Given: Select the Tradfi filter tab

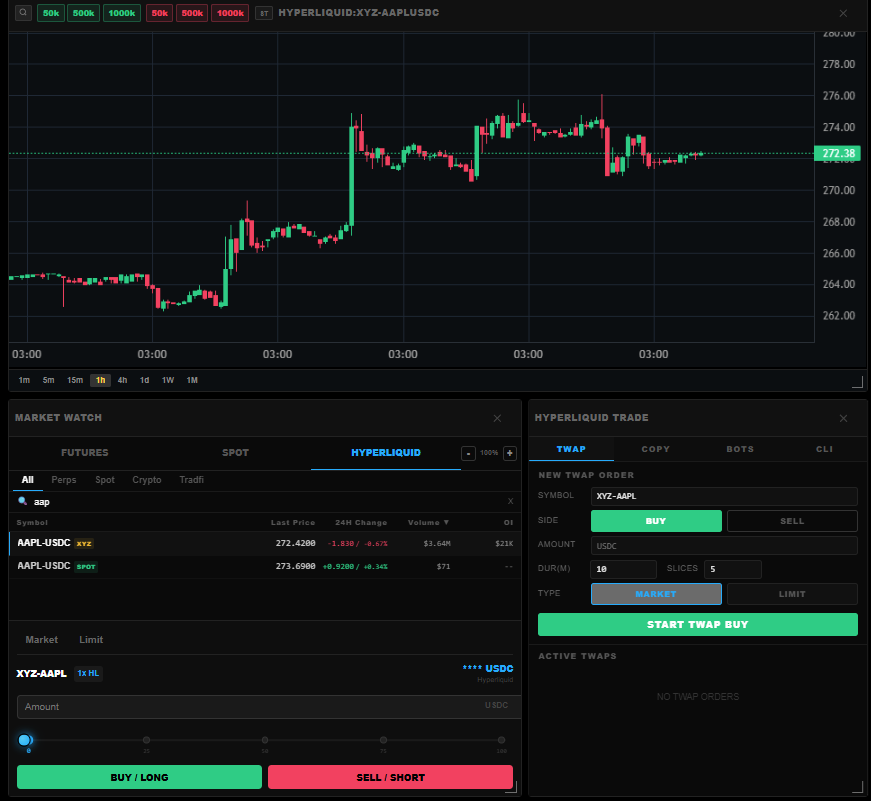Looking at the screenshot, I should (192, 480).
